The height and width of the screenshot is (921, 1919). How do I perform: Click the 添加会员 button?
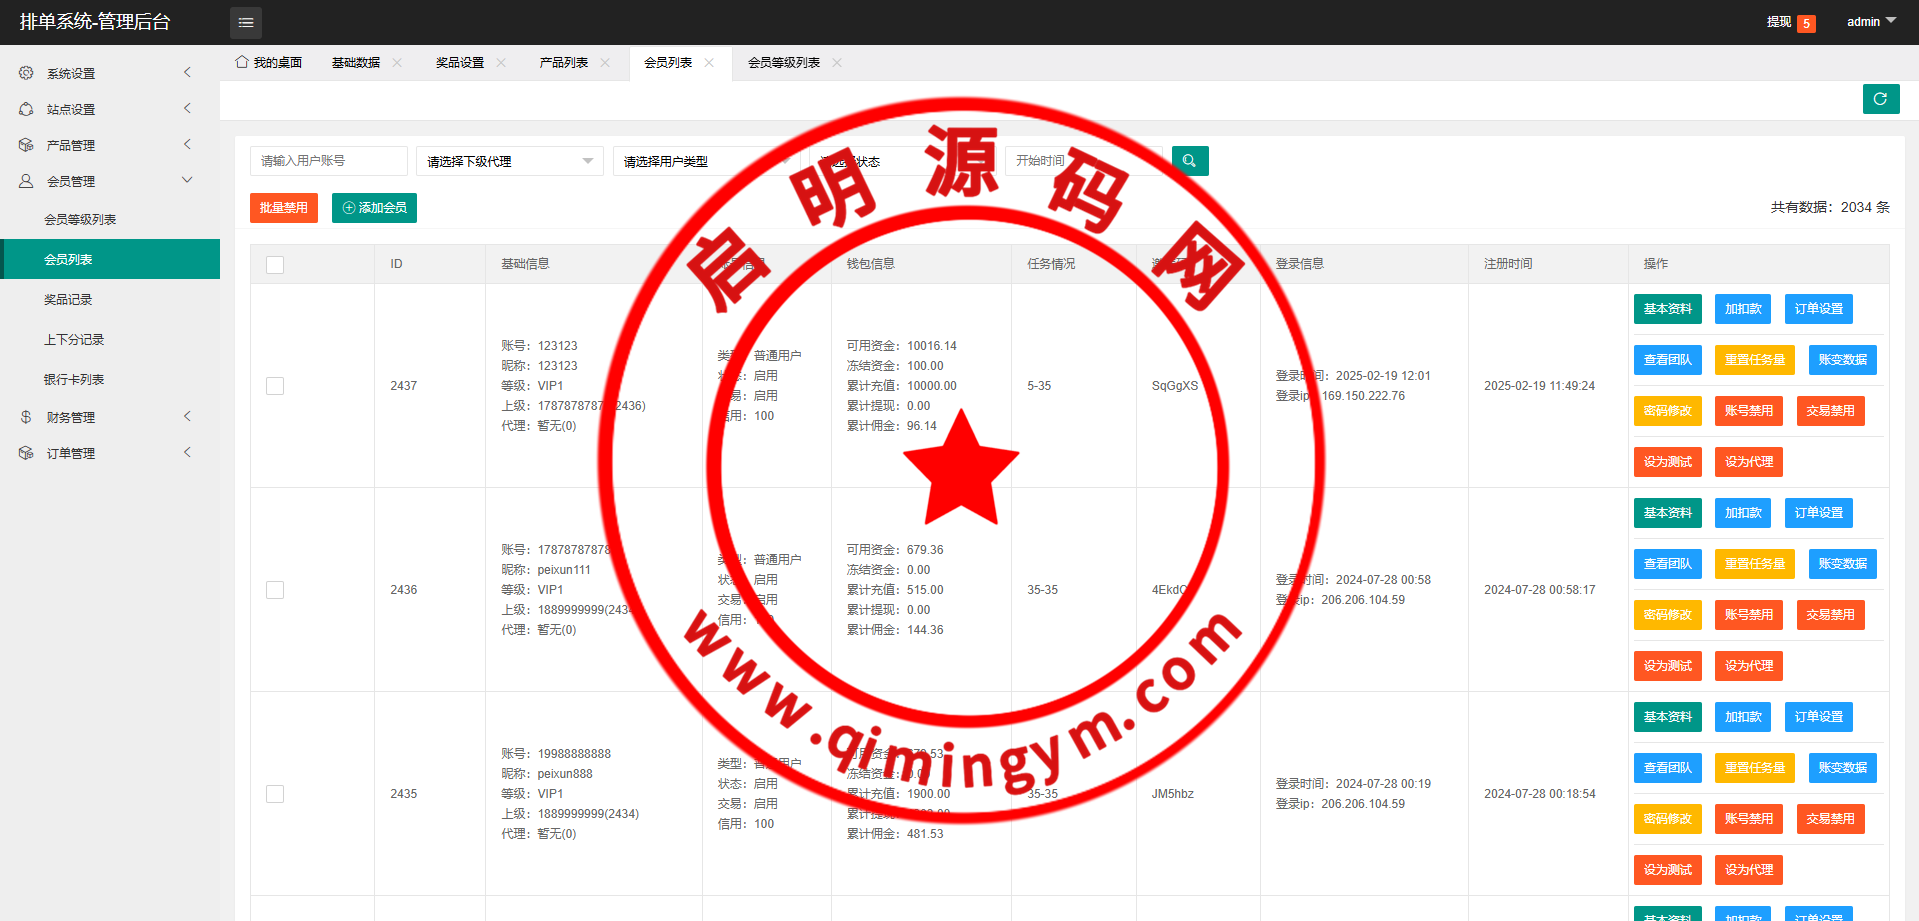coord(374,208)
